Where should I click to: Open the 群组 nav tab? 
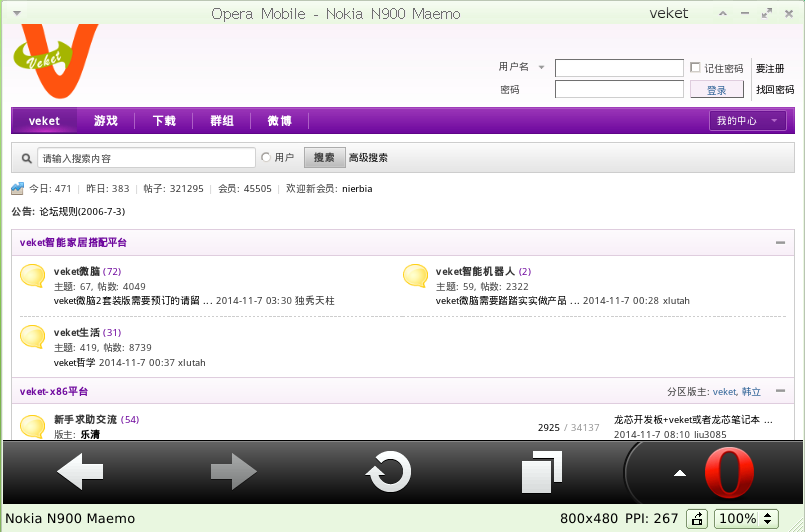(222, 121)
